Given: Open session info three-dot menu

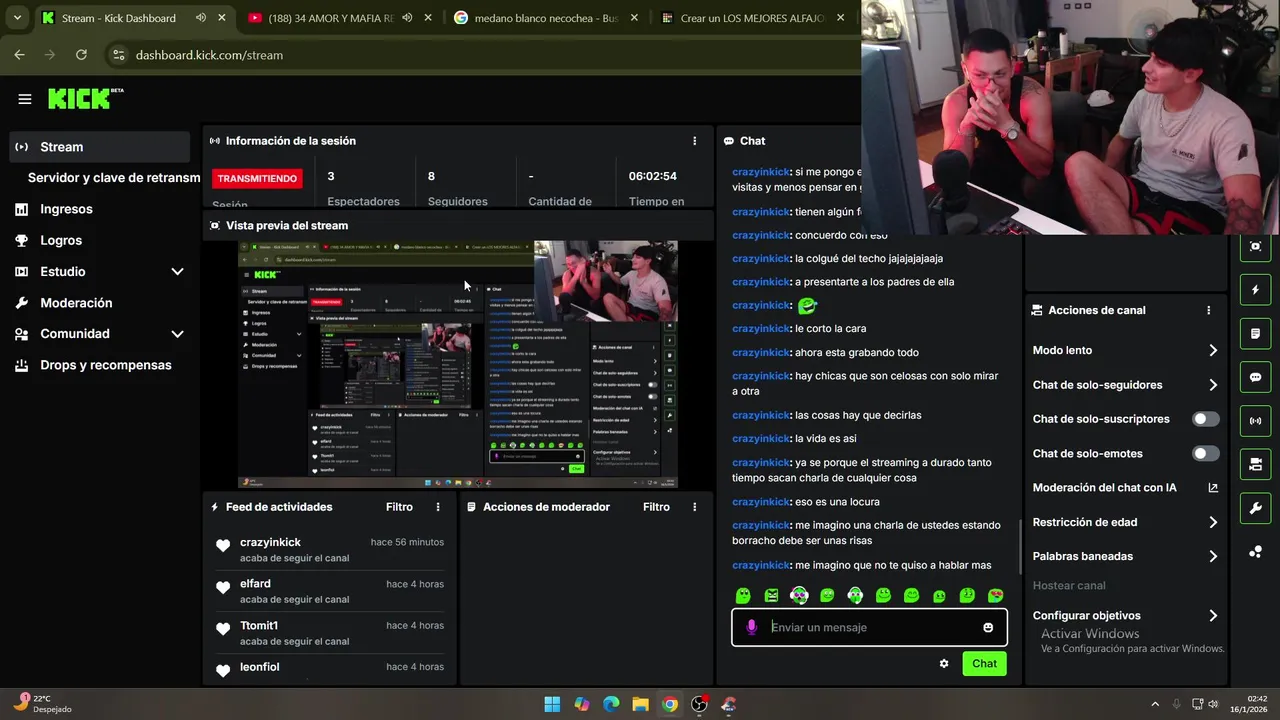Looking at the screenshot, I should [x=695, y=141].
